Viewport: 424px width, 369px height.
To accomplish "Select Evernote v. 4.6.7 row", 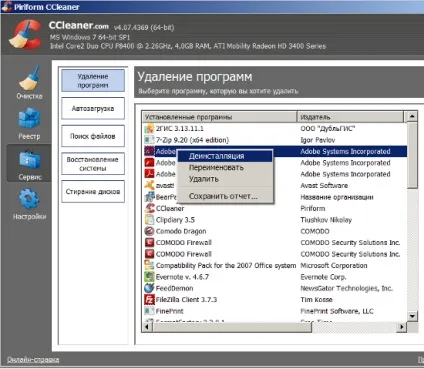I will [x=275, y=276].
